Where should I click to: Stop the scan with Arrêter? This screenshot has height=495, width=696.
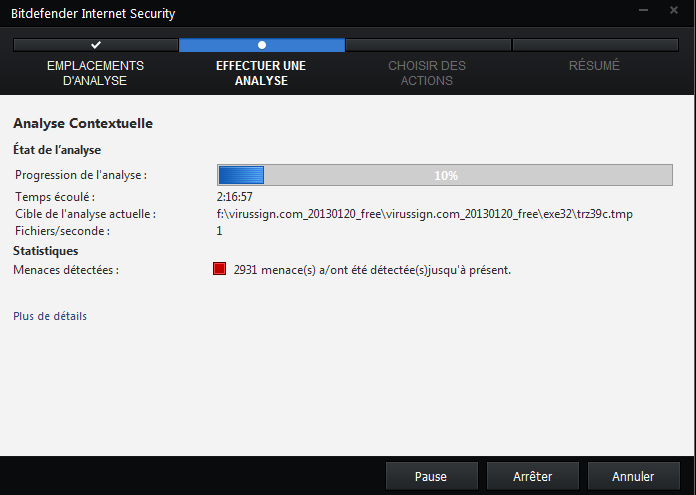tap(533, 476)
